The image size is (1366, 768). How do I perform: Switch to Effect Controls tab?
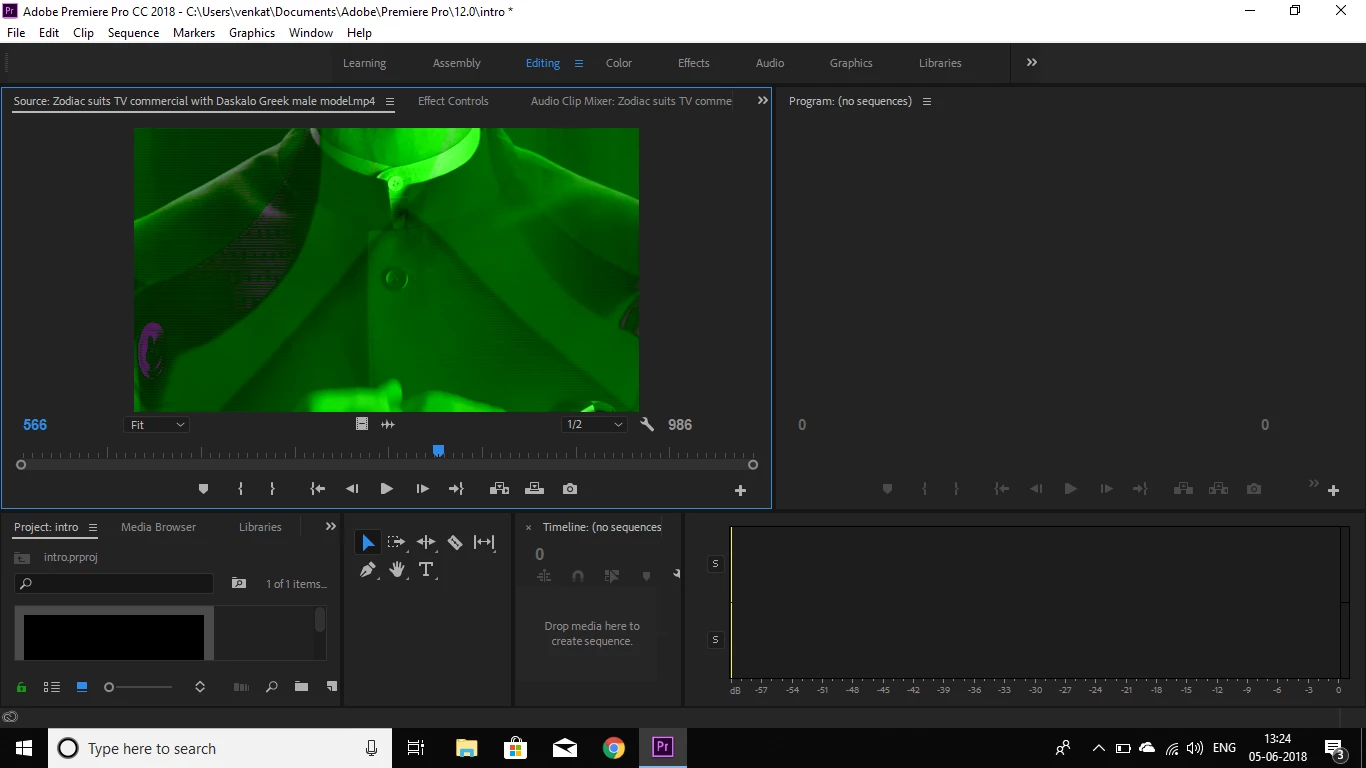(453, 101)
